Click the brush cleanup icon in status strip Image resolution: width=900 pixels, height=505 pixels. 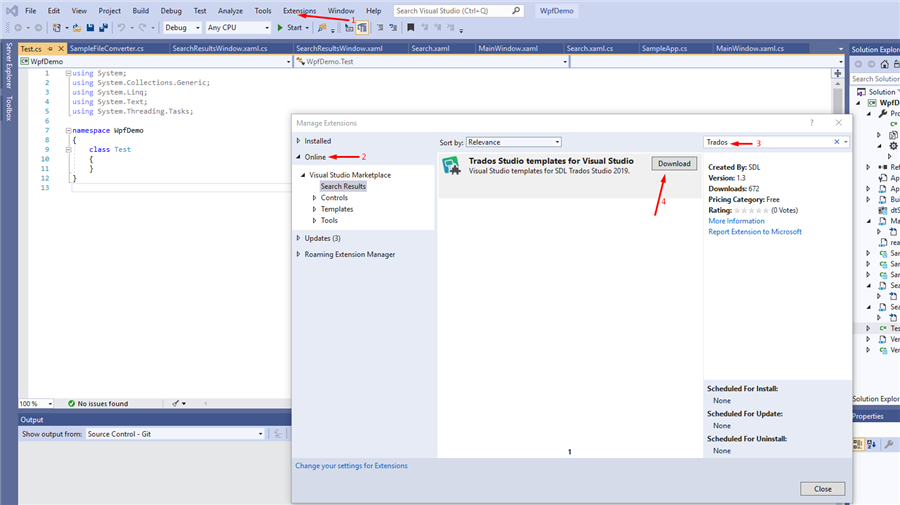[x=176, y=403]
